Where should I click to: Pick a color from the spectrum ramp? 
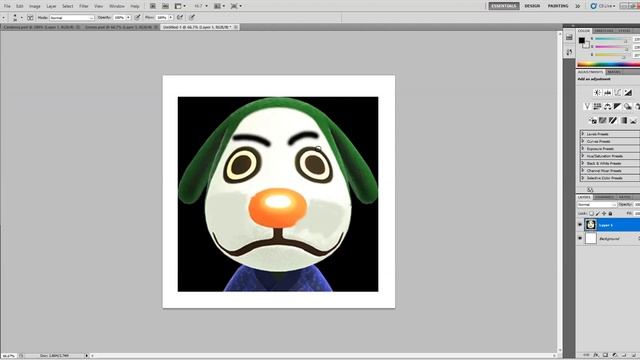coord(608,64)
